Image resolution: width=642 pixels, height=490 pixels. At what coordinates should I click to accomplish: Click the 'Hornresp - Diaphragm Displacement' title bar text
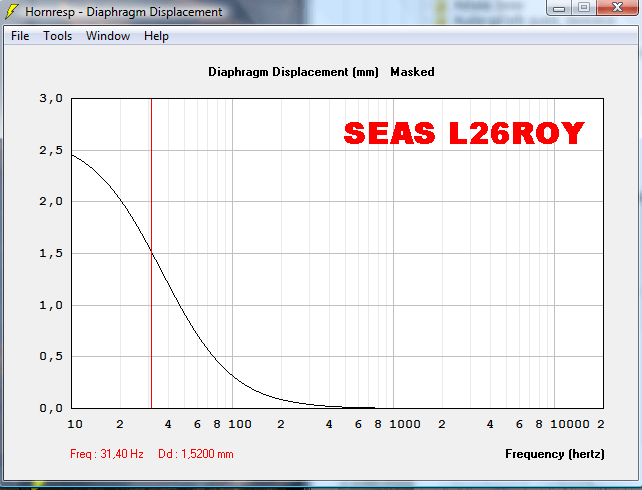[124, 12]
